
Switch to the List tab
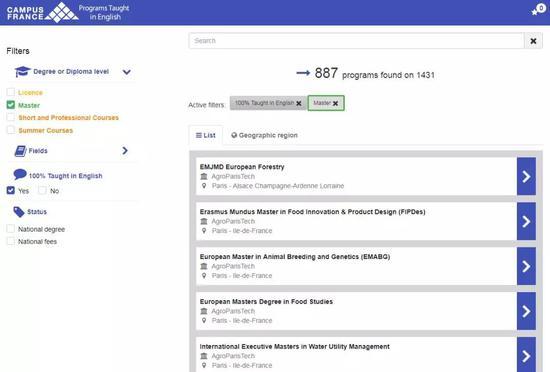(206, 135)
